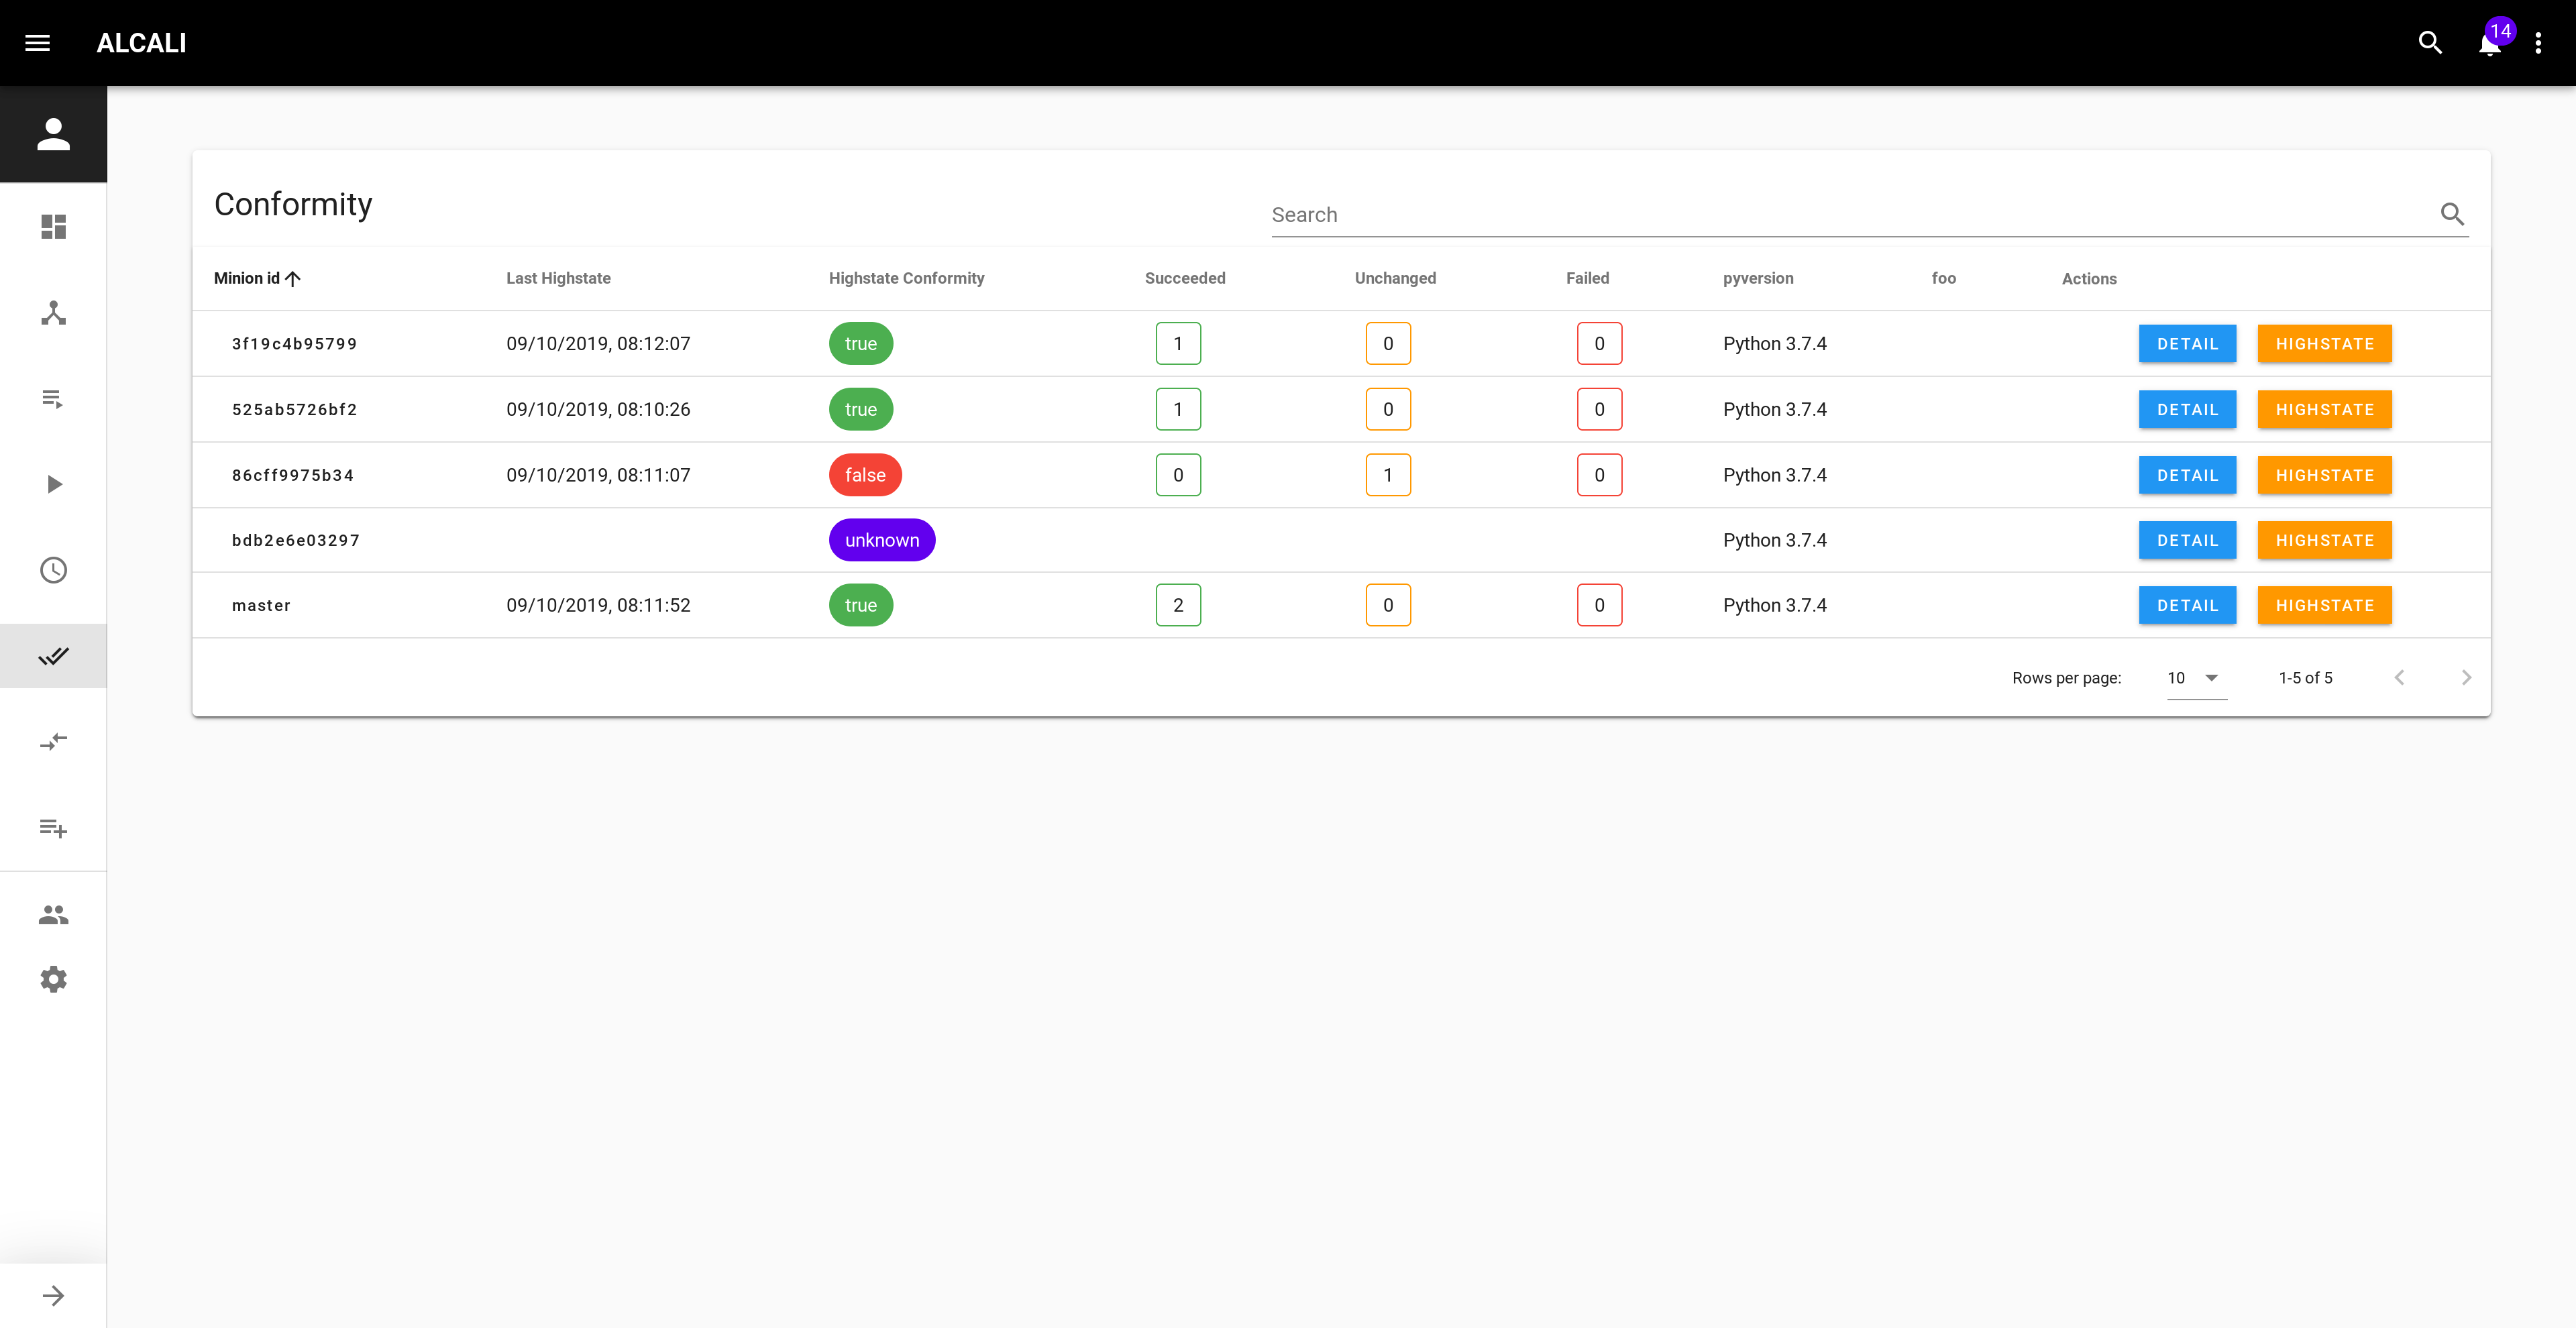Screen dimensions: 2576x1328
Task: Select Rows per page dropdown
Action: 2190,676
